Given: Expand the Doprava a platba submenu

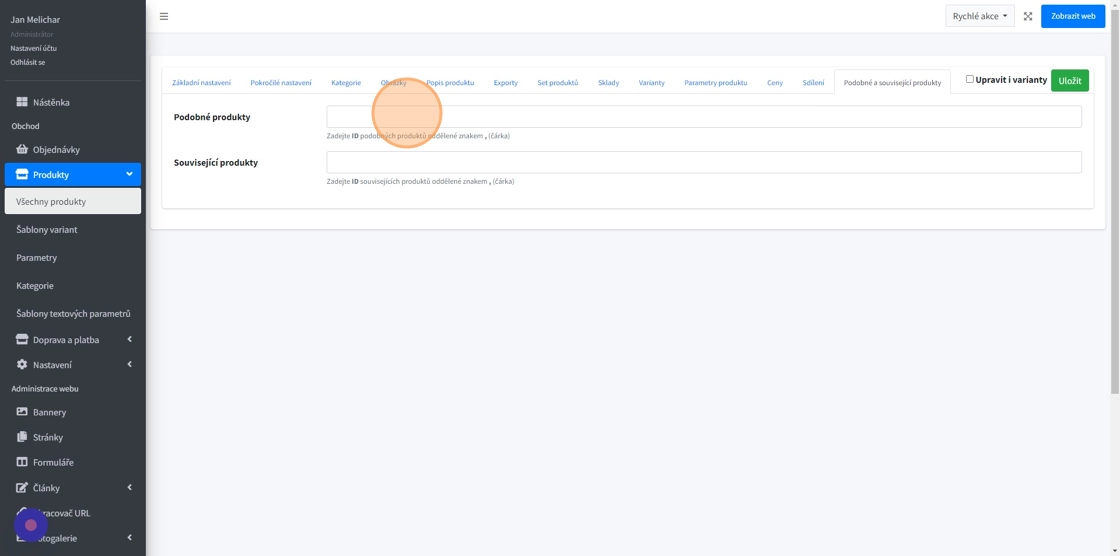Looking at the screenshot, I should click(x=129, y=340).
